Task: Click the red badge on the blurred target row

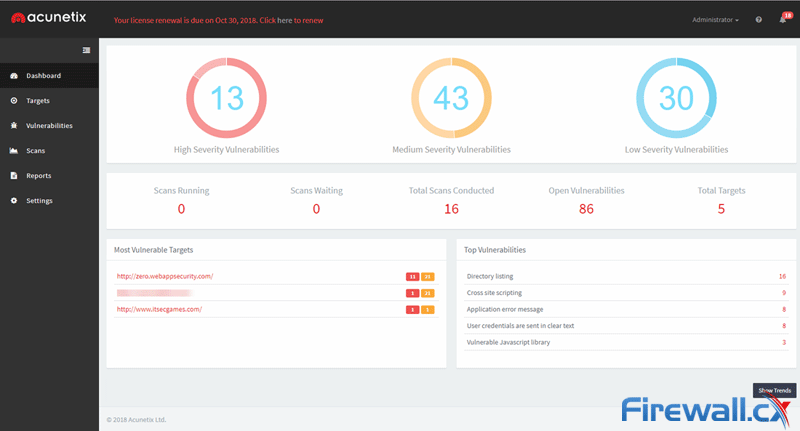Action: click(x=412, y=293)
